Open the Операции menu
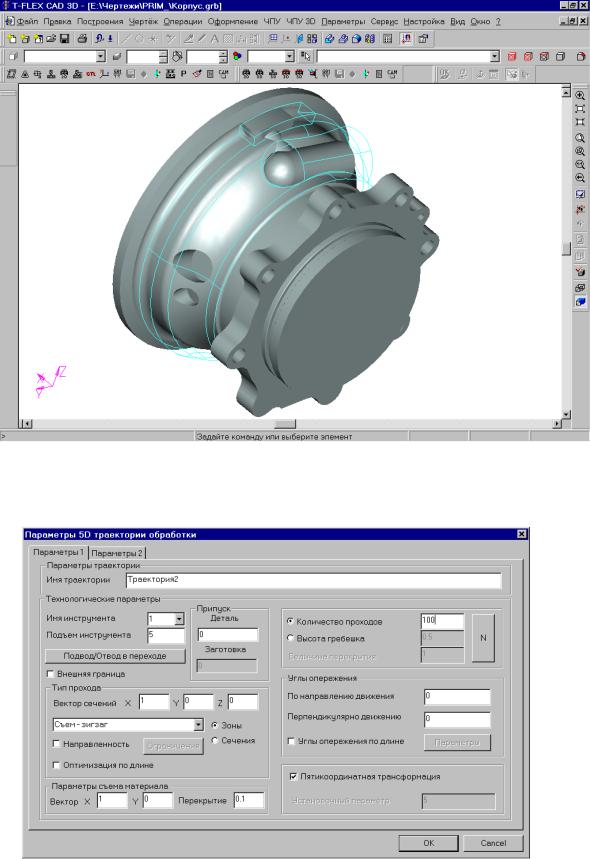 (x=183, y=21)
